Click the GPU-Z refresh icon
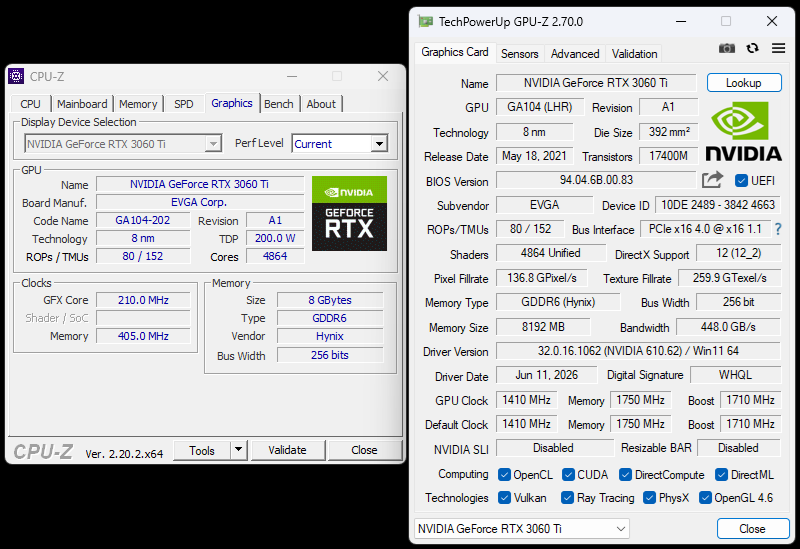The width and height of the screenshot is (800, 549). click(753, 48)
